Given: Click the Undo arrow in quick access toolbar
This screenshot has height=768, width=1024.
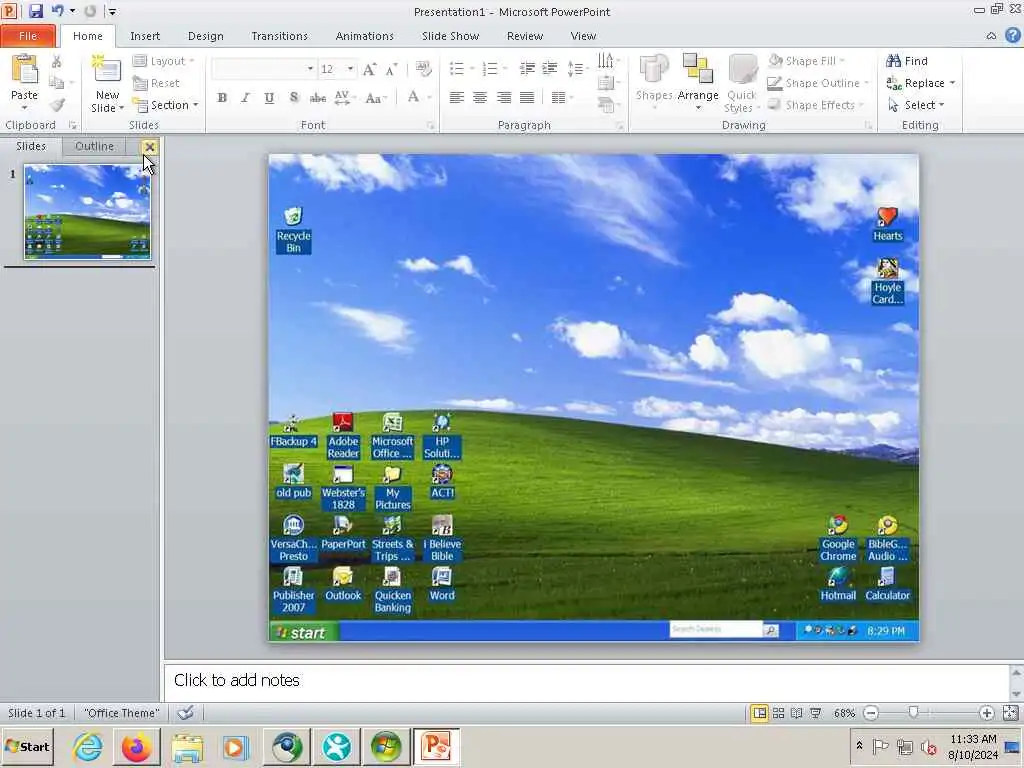Looking at the screenshot, I should pyautogui.click(x=57, y=11).
